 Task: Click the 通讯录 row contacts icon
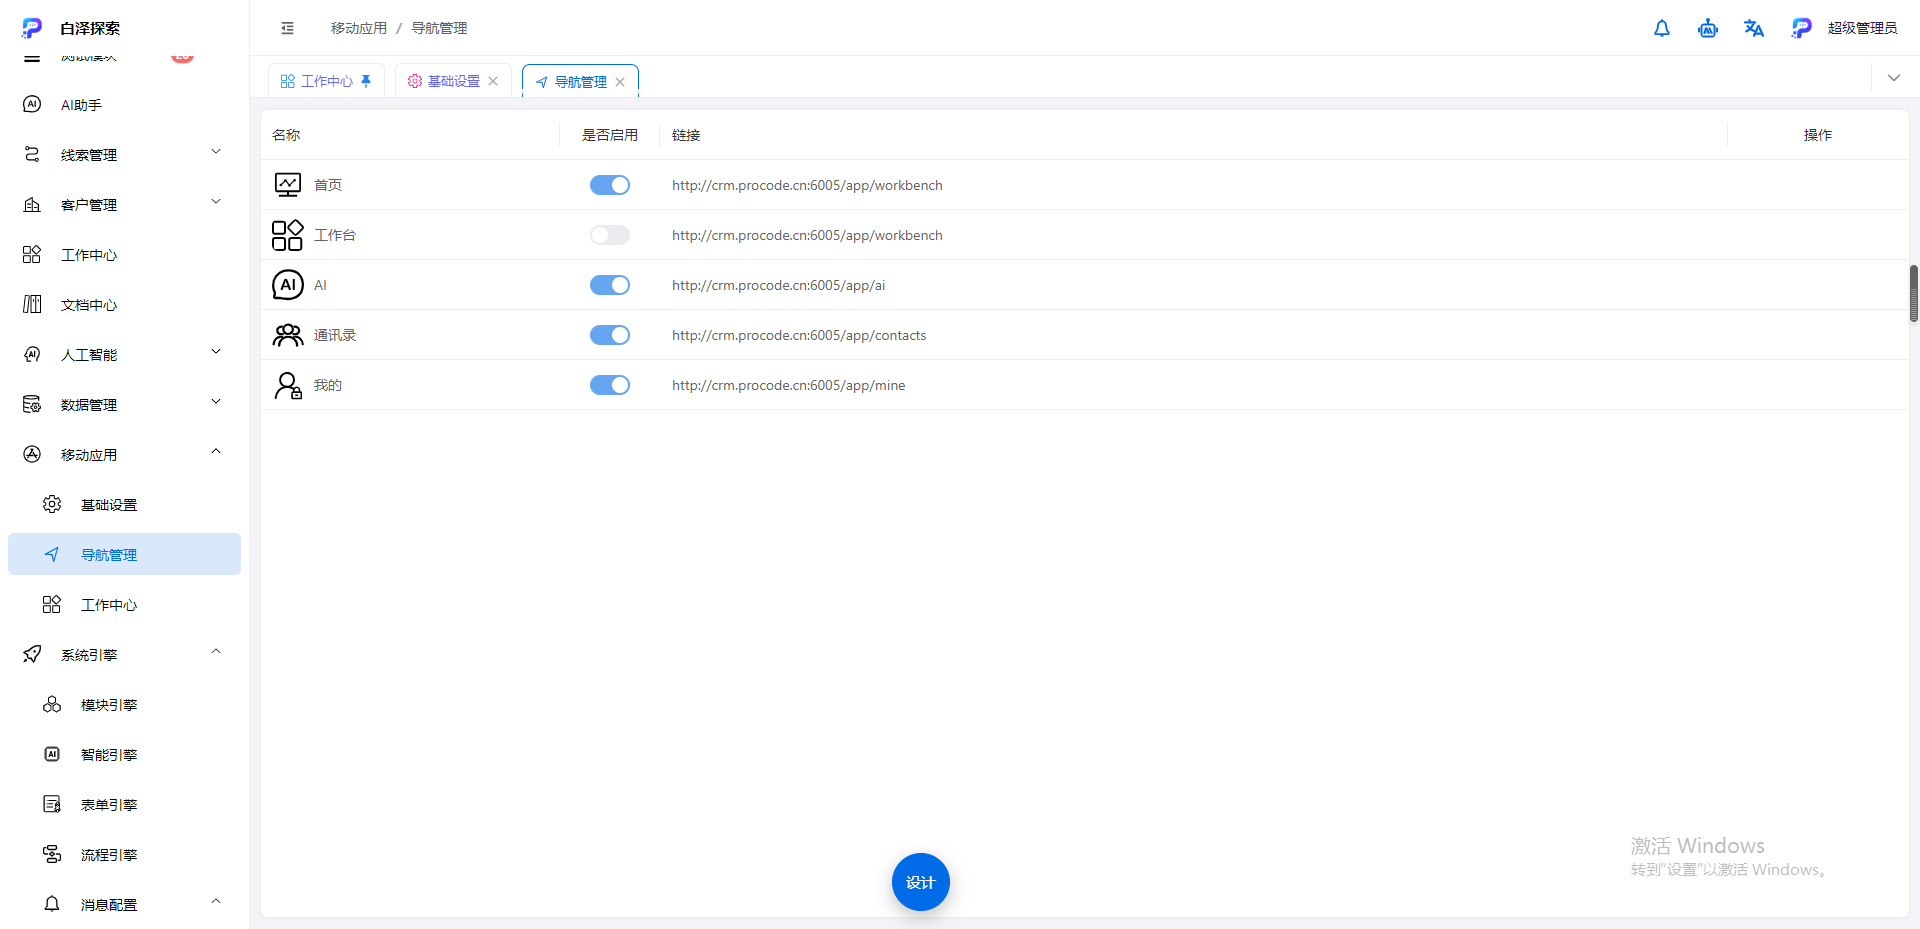coord(287,335)
